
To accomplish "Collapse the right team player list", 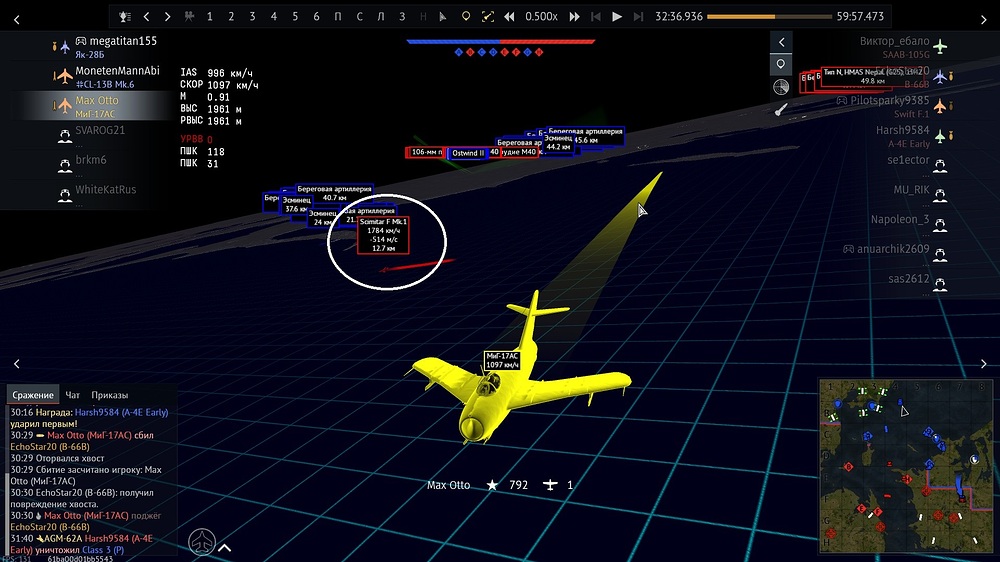I will tap(782, 42).
